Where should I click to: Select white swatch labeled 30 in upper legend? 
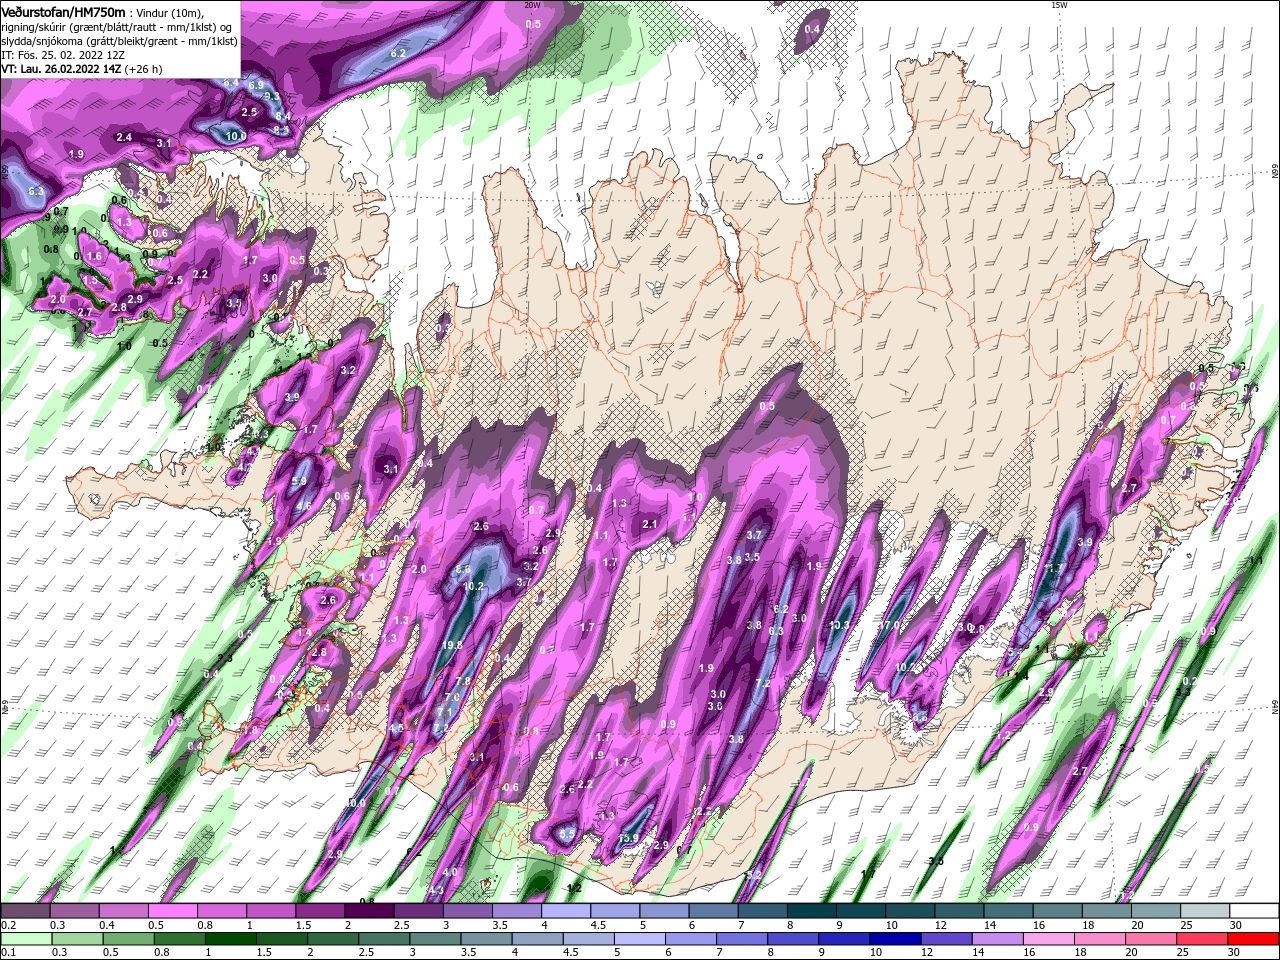click(1254, 911)
